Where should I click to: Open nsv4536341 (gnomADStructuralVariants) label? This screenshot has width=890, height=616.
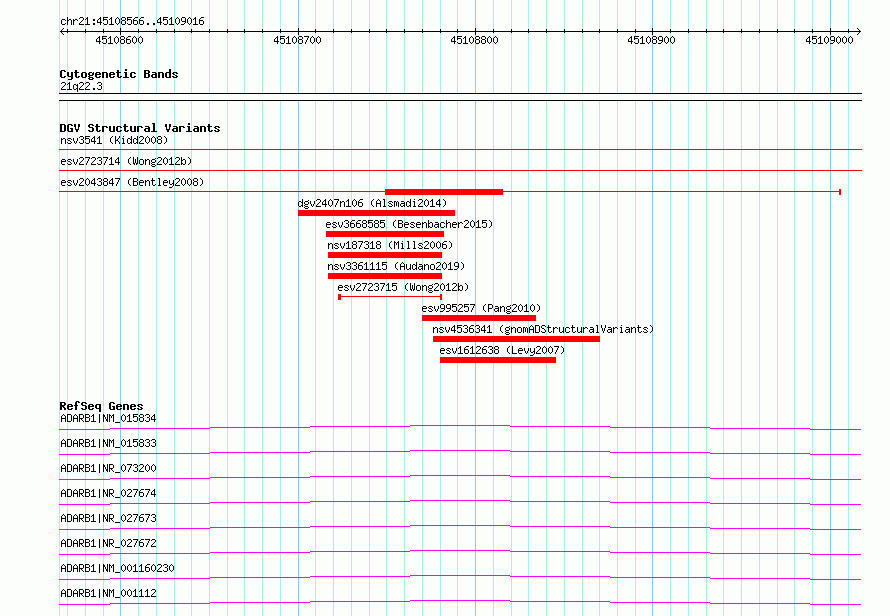click(x=543, y=329)
